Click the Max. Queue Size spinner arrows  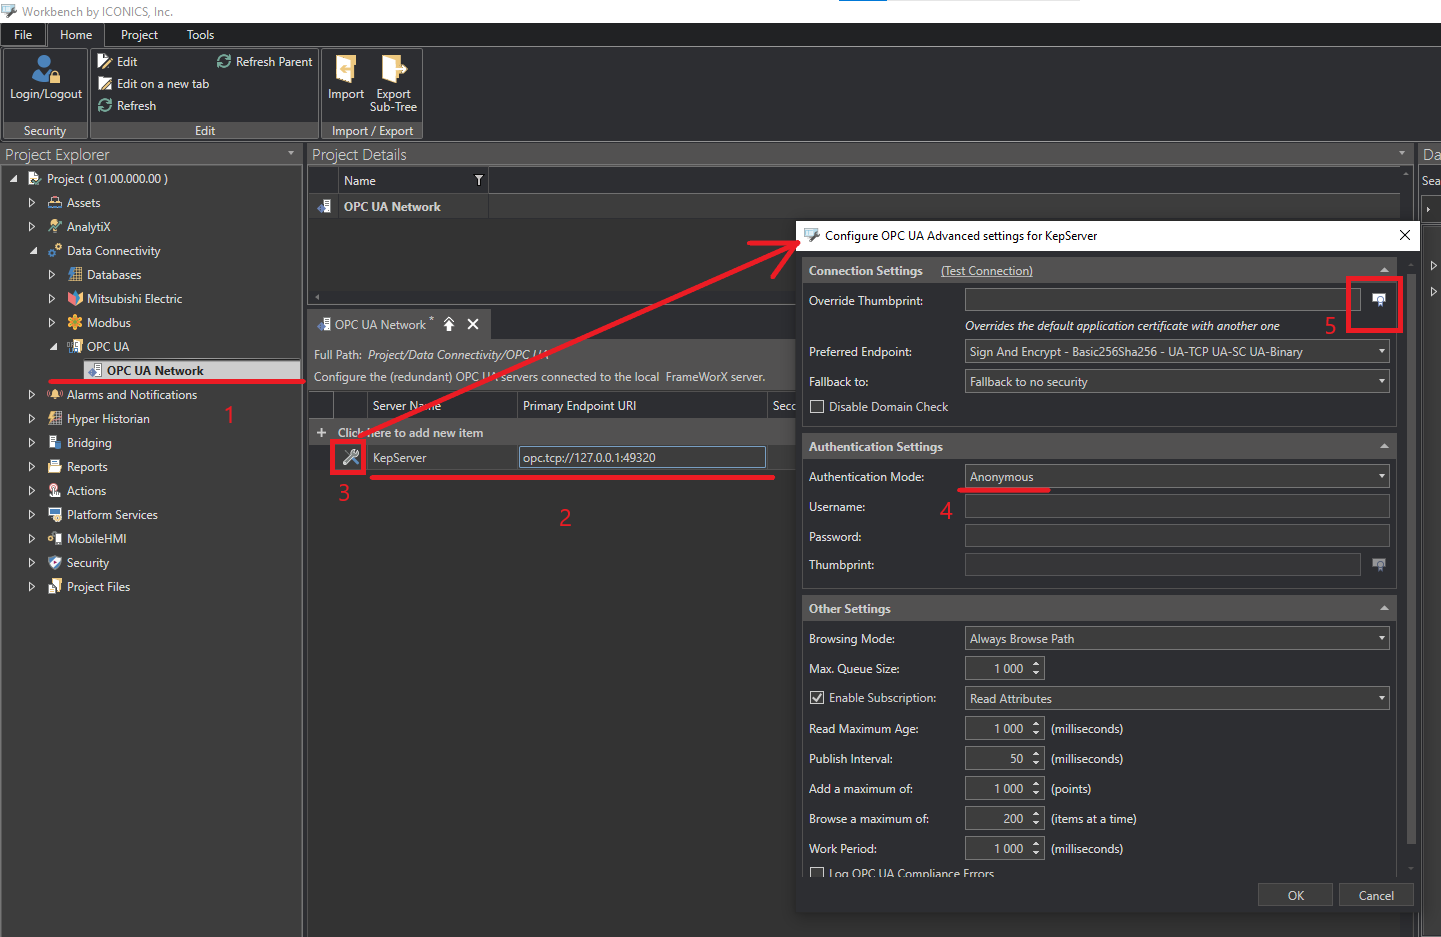click(x=1036, y=669)
